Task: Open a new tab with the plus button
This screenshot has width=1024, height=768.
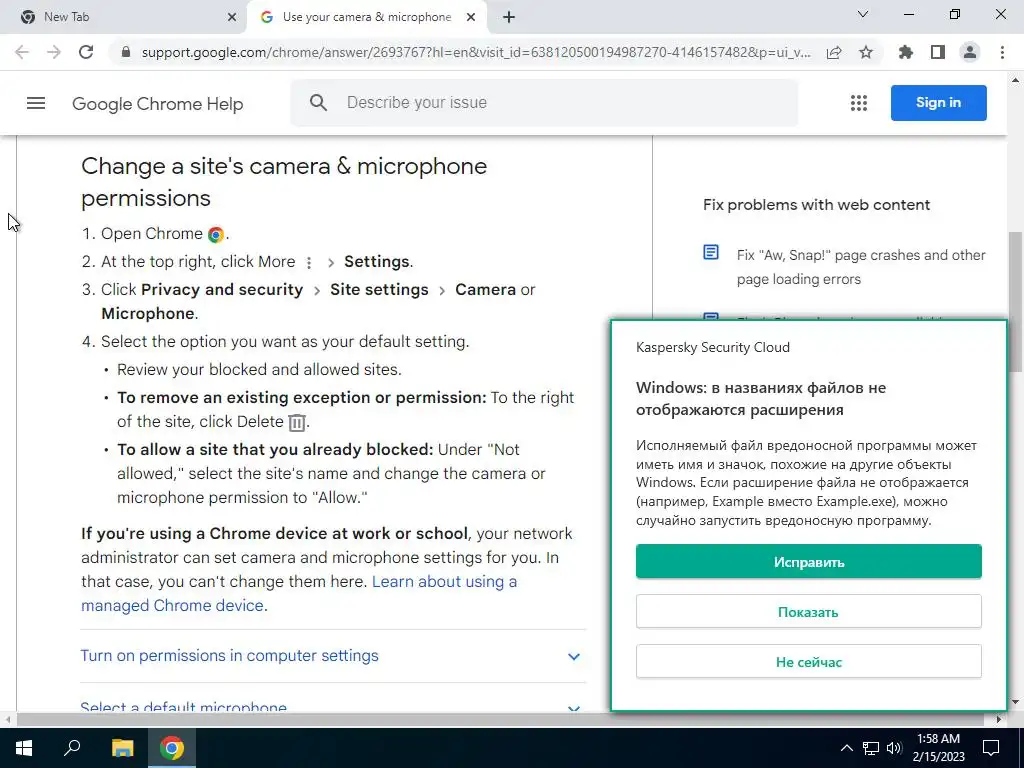Action: [x=509, y=17]
